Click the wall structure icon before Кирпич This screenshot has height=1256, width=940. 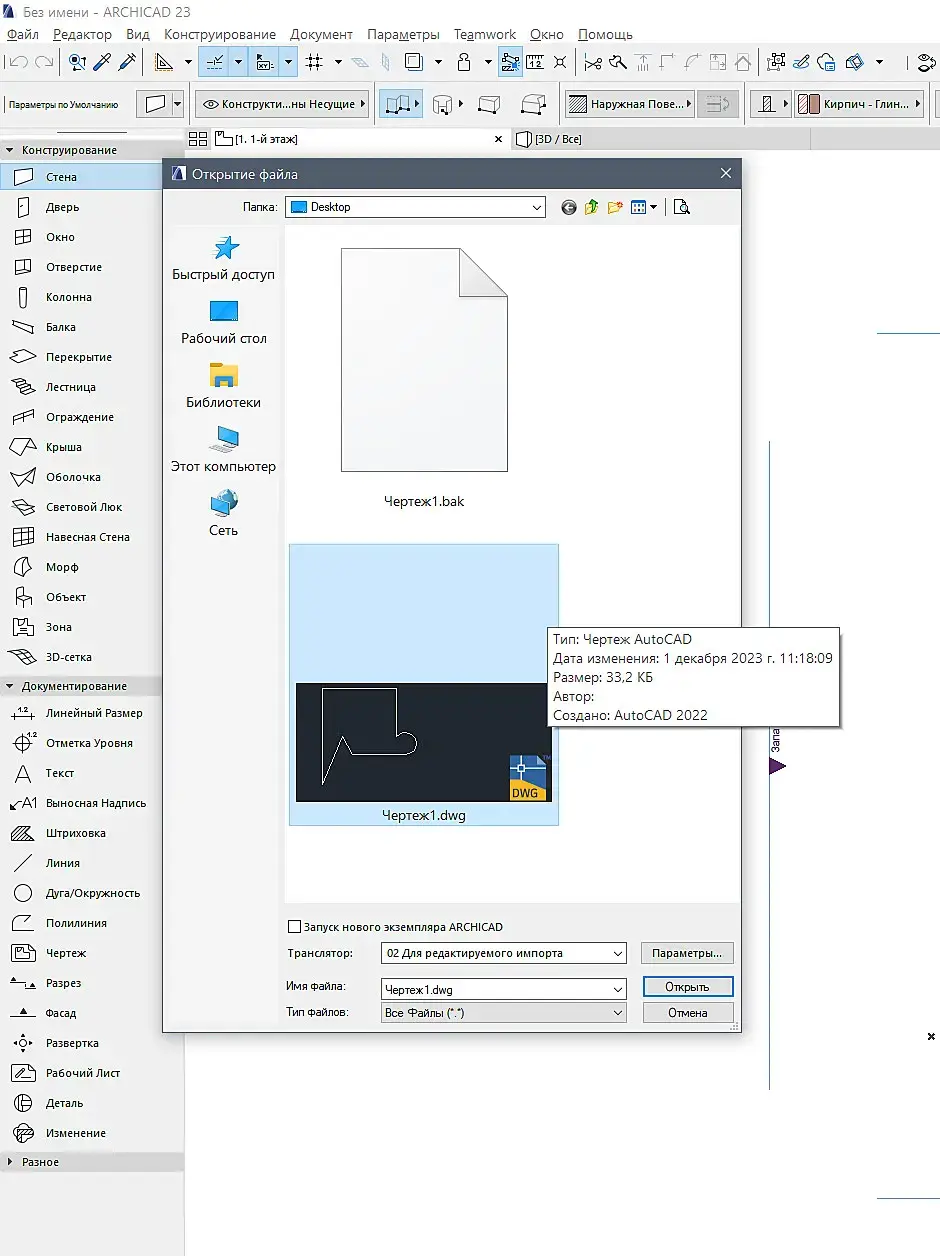(x=768, y=104)
